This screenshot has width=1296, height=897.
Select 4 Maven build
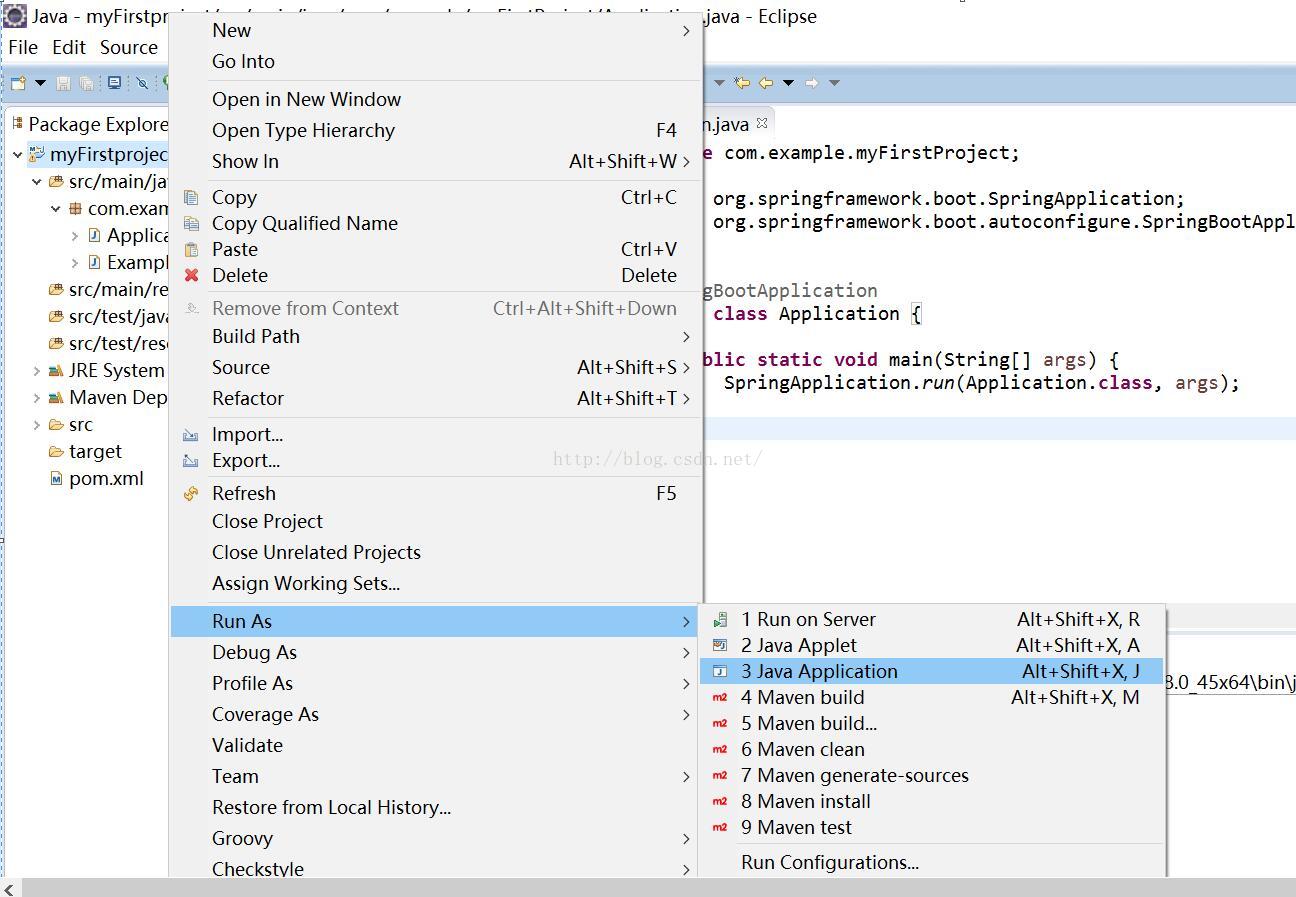pos(932,697)
